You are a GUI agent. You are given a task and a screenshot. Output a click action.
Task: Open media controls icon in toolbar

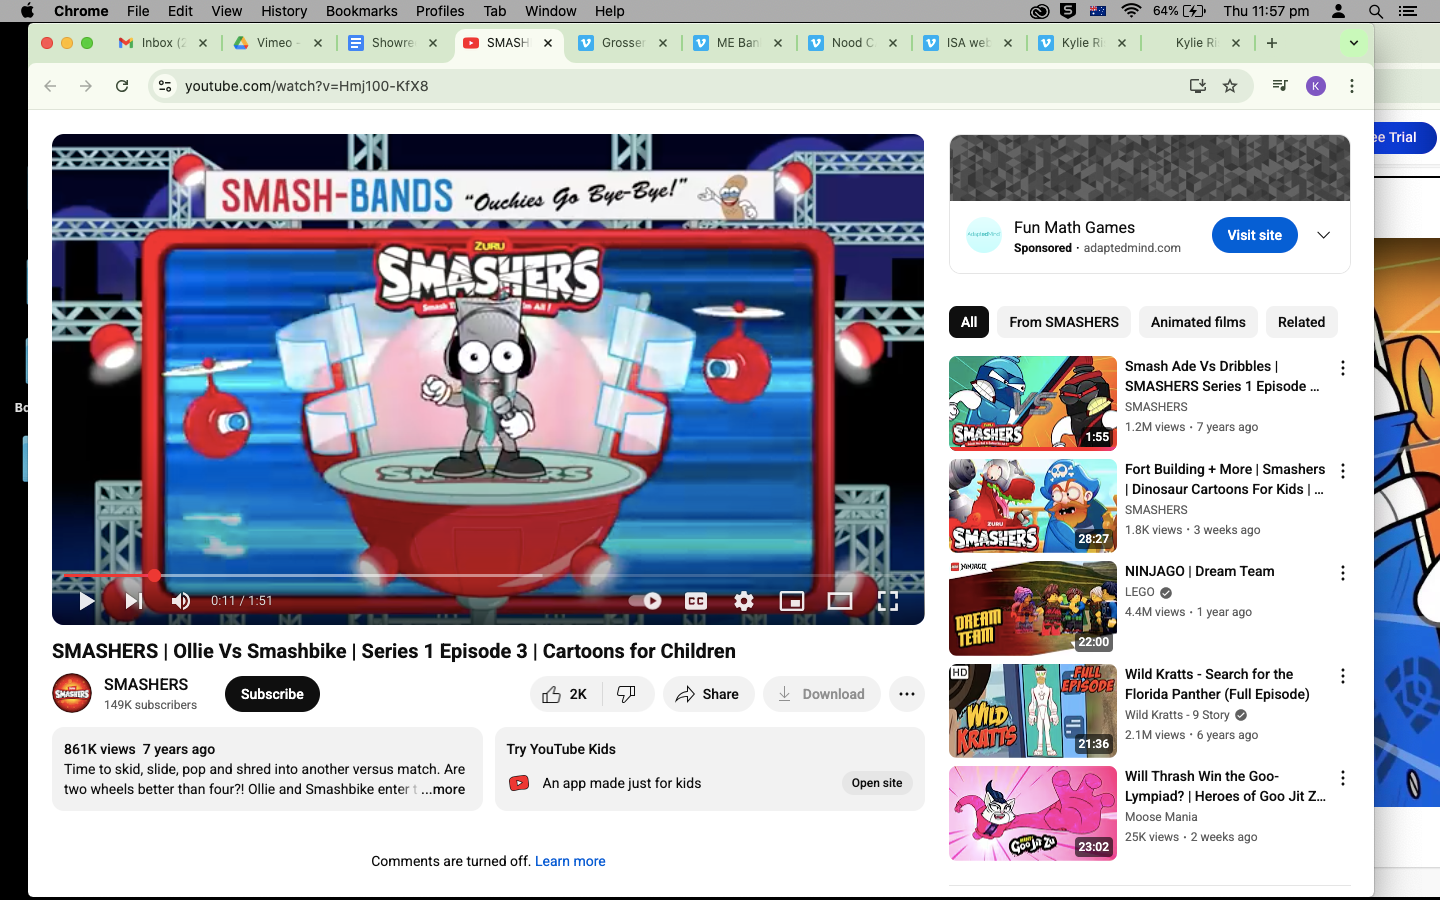tap(1280, 86)
